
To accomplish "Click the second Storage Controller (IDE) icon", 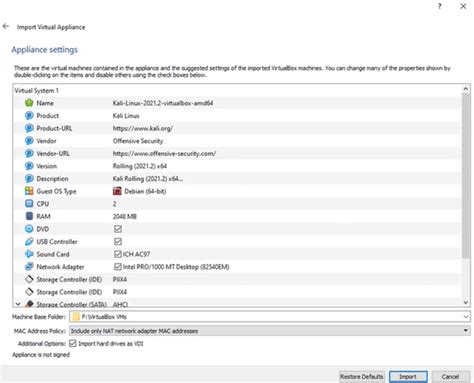I will pyautogui.click(x=29, y=292).
